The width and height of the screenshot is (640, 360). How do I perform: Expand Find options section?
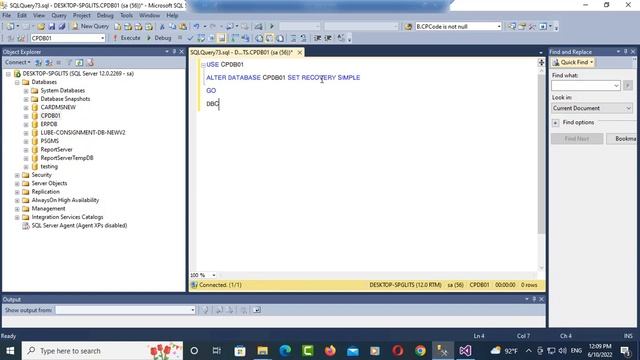coord(555,122)
